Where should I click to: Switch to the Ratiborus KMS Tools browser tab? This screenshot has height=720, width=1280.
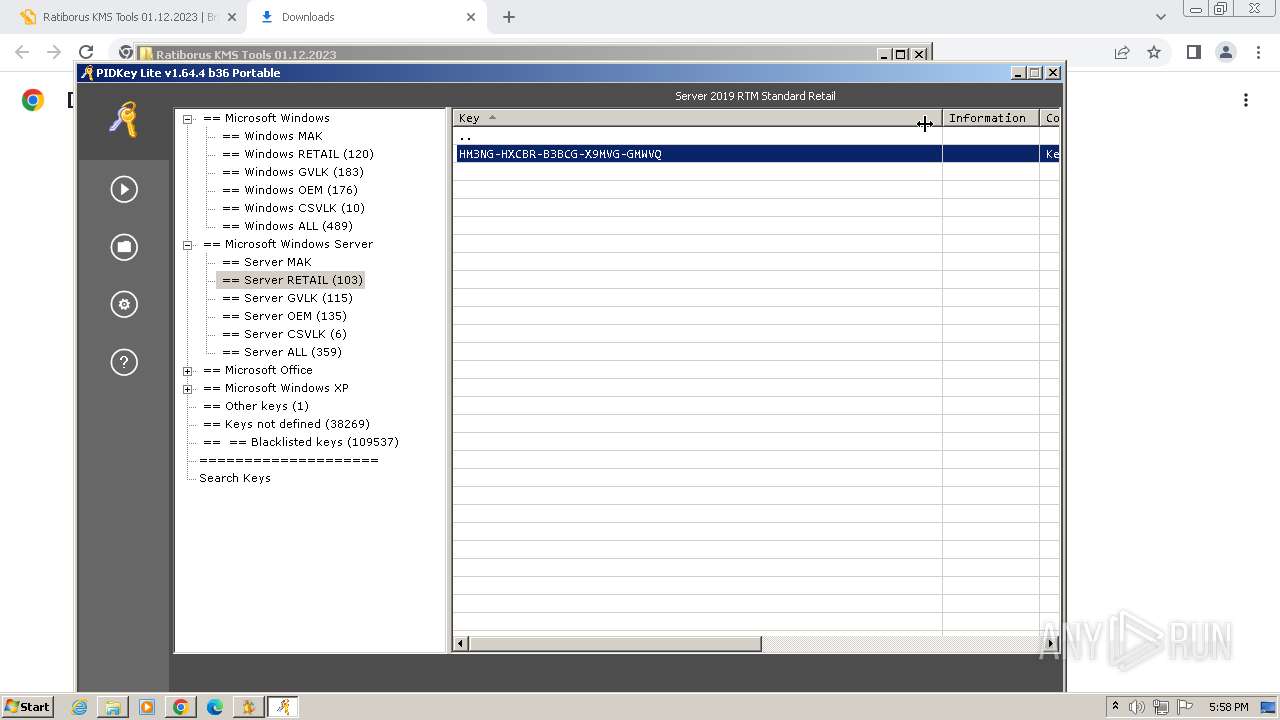[x=128, y=17]
